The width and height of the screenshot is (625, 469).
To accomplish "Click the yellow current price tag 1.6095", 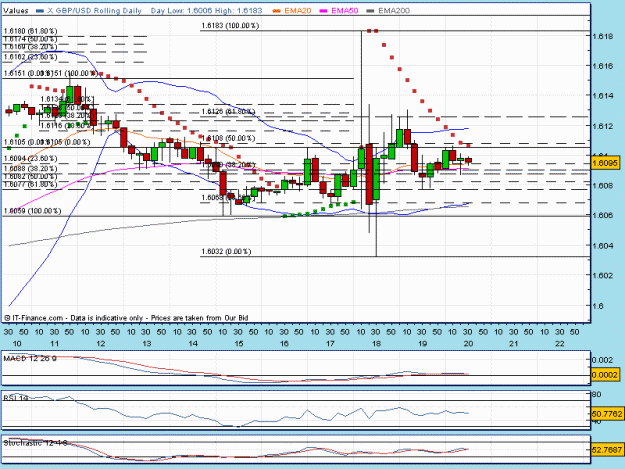I will [x=605, y=163].
